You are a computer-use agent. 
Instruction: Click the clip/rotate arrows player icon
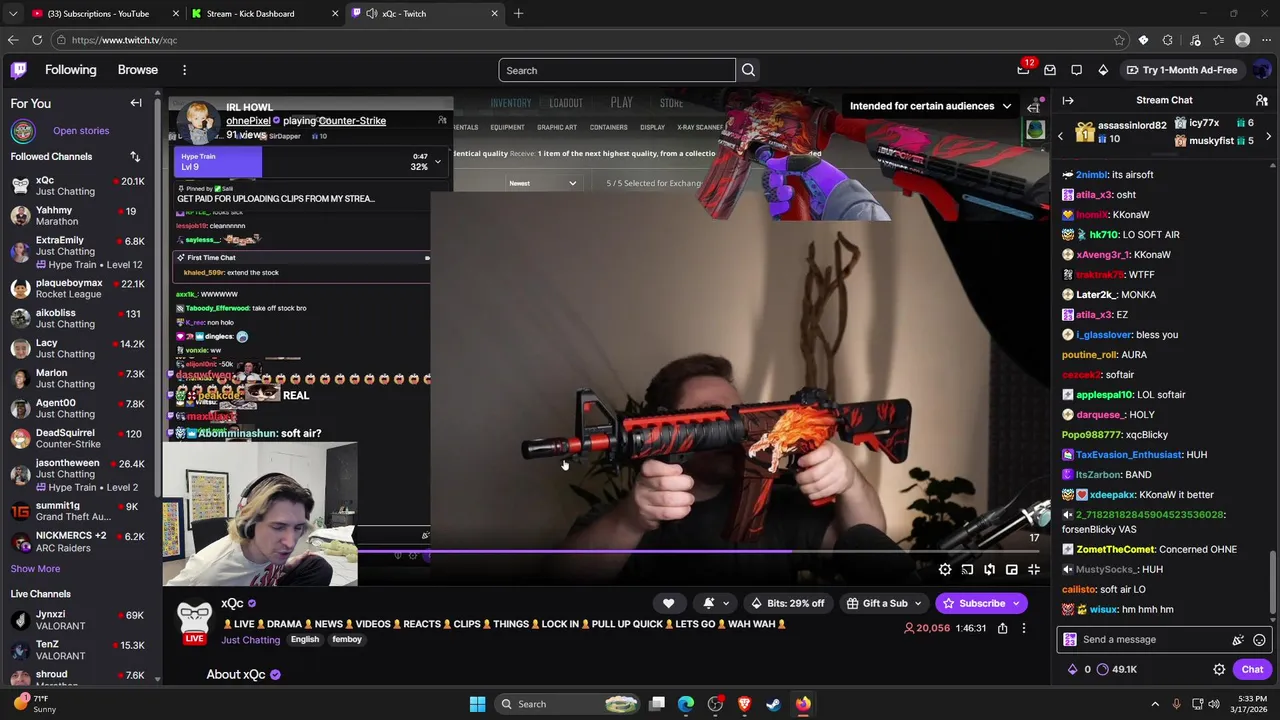coord(989,569)
